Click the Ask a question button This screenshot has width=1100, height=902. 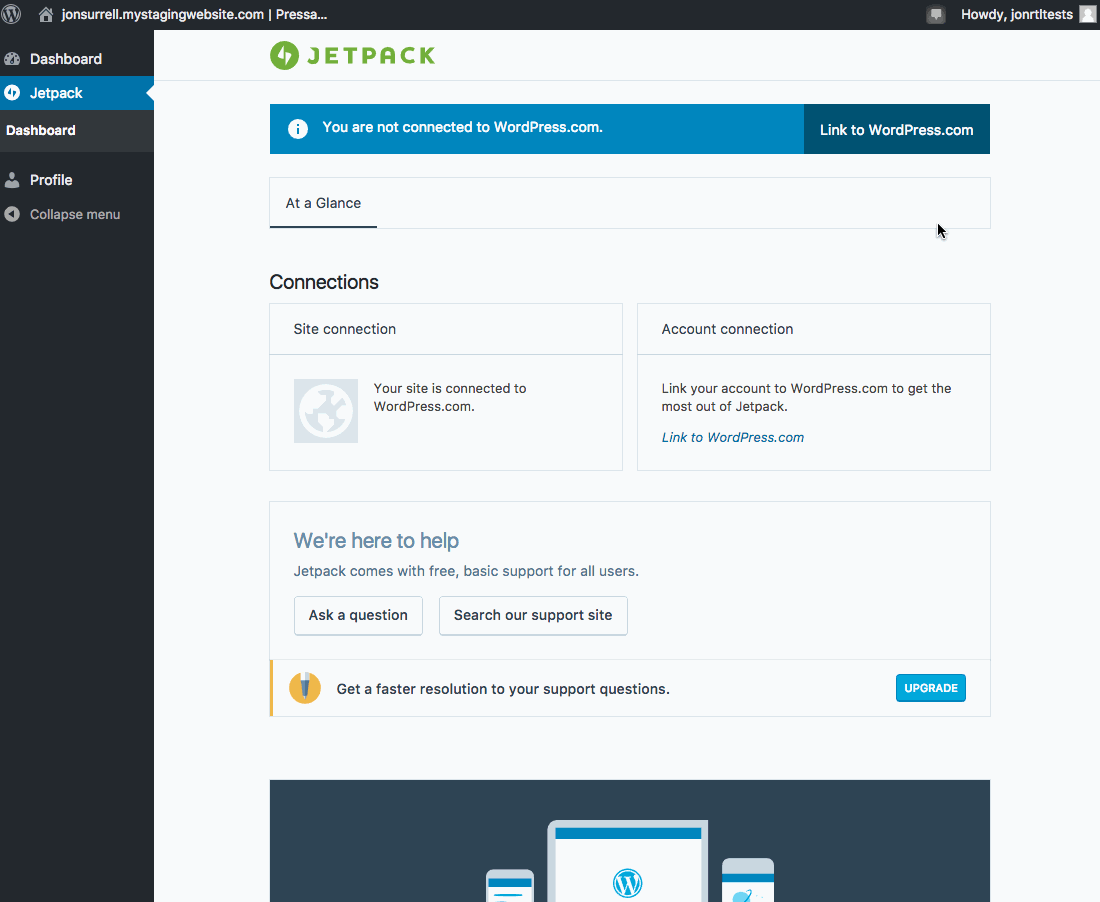tap(358, 615)
